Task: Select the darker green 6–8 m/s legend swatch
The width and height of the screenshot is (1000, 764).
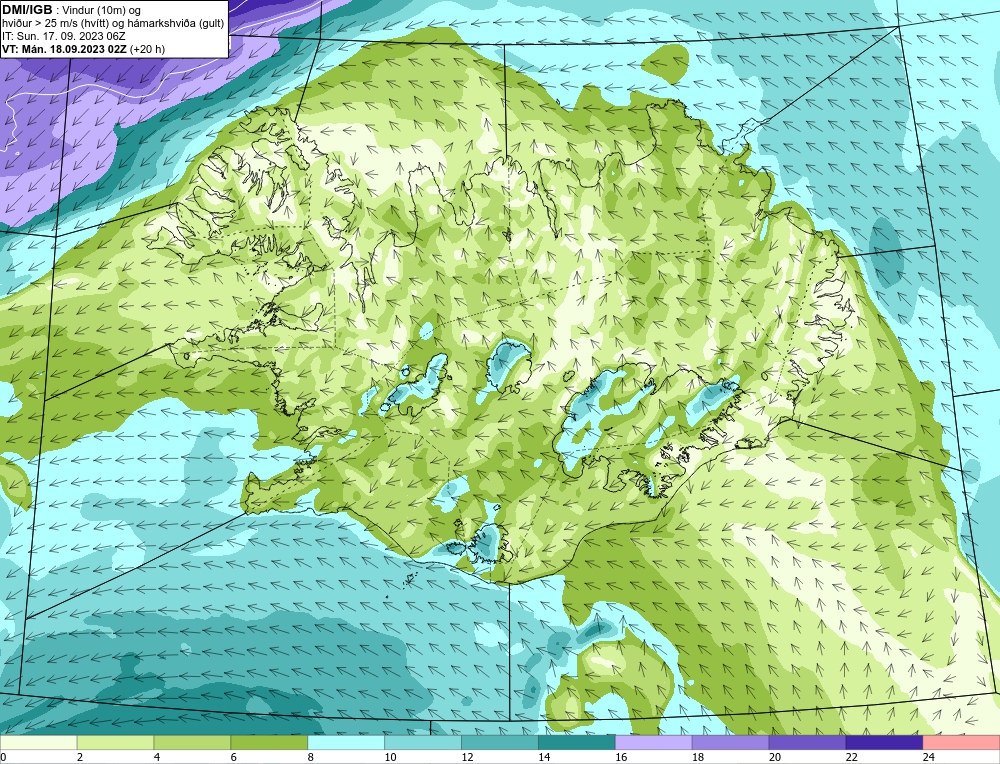Action: (269, 743)
